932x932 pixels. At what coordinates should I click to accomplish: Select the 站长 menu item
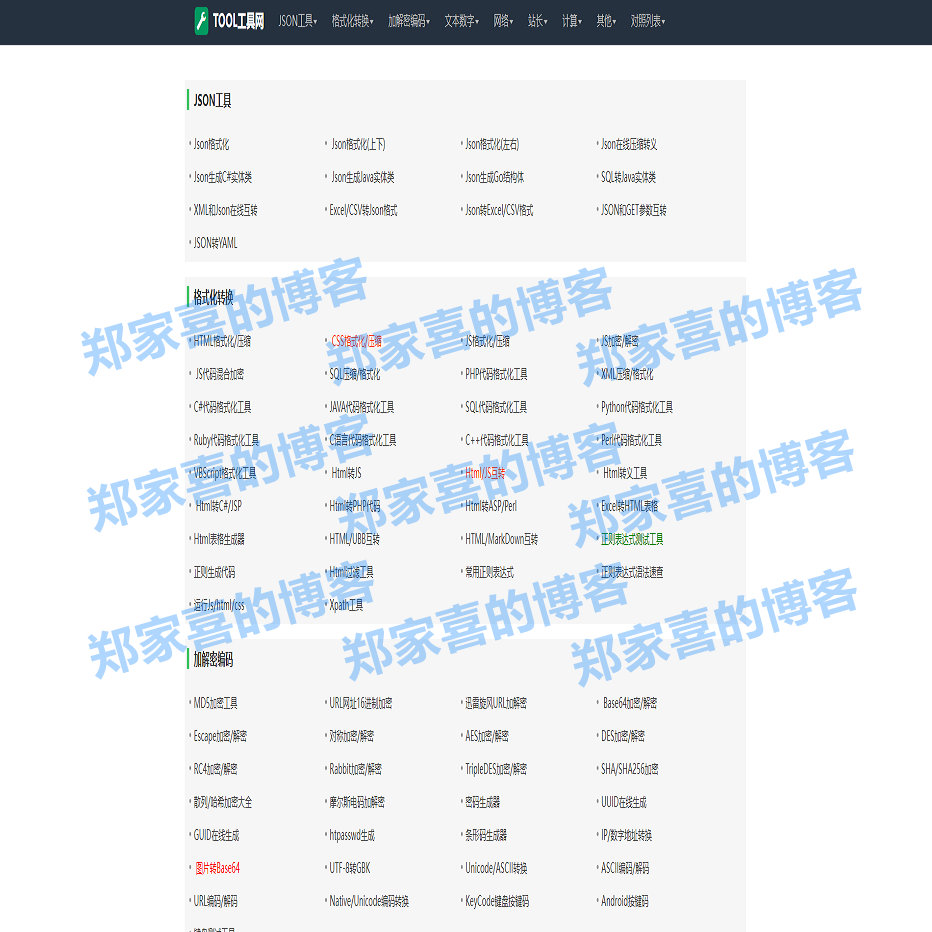coord(539,21)
